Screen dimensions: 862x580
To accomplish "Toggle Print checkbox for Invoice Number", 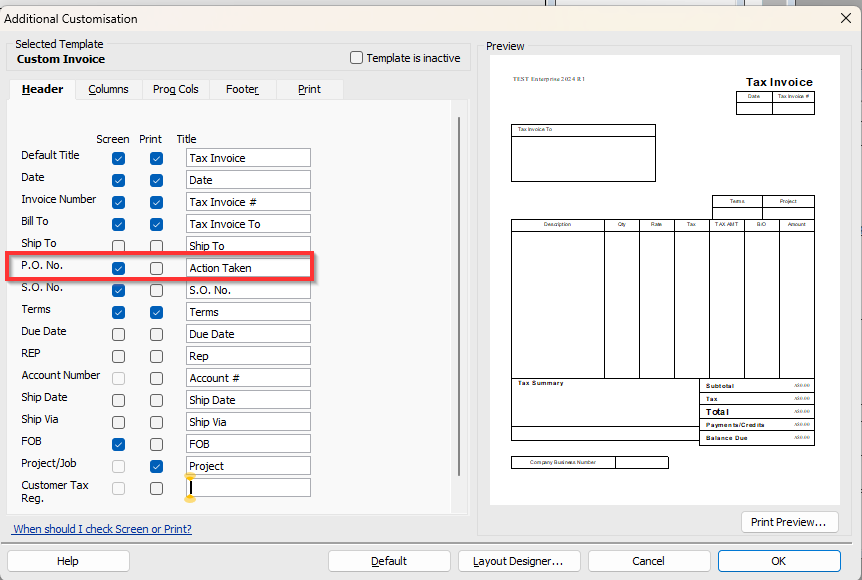I will pyautogui.click(x=157, y=202).
